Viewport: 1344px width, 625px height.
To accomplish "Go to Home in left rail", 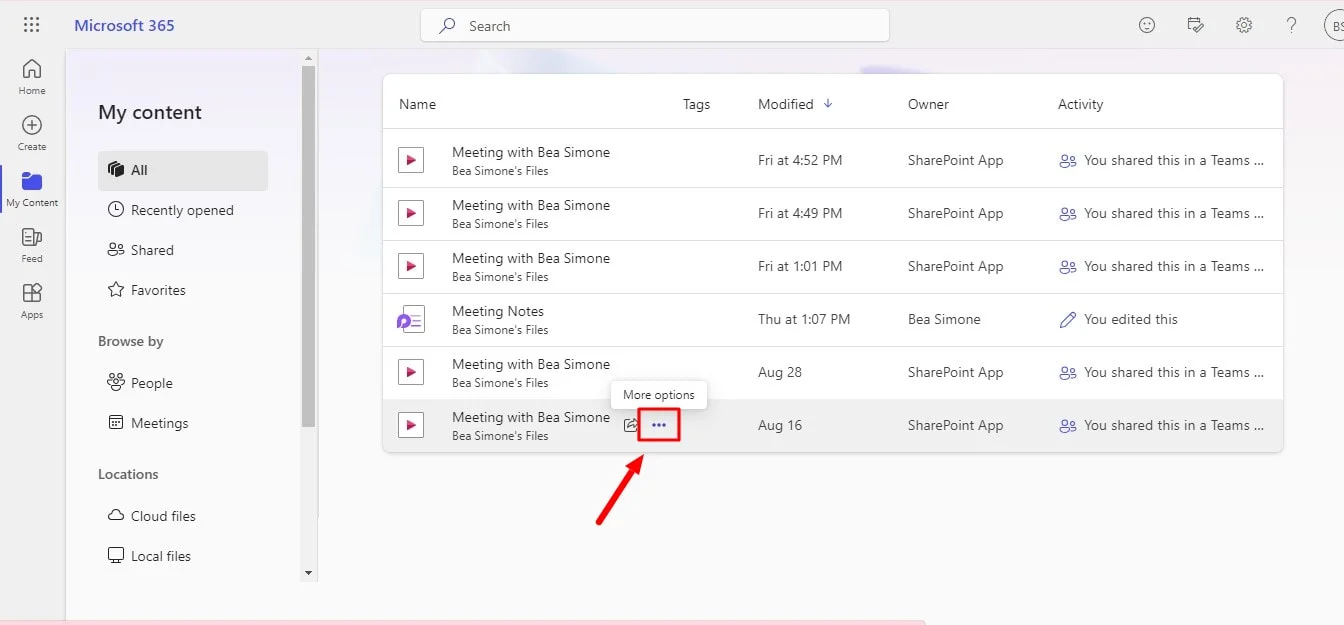I will 32,76.
